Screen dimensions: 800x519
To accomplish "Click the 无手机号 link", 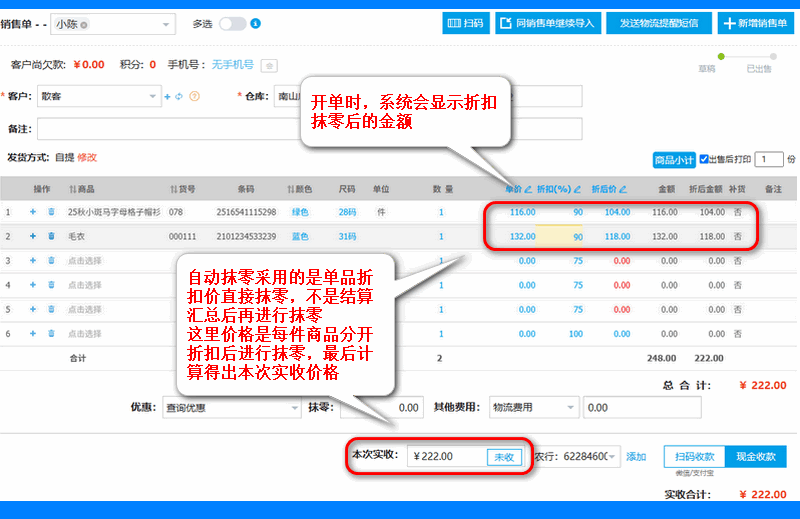I will [x=233, y=65].
